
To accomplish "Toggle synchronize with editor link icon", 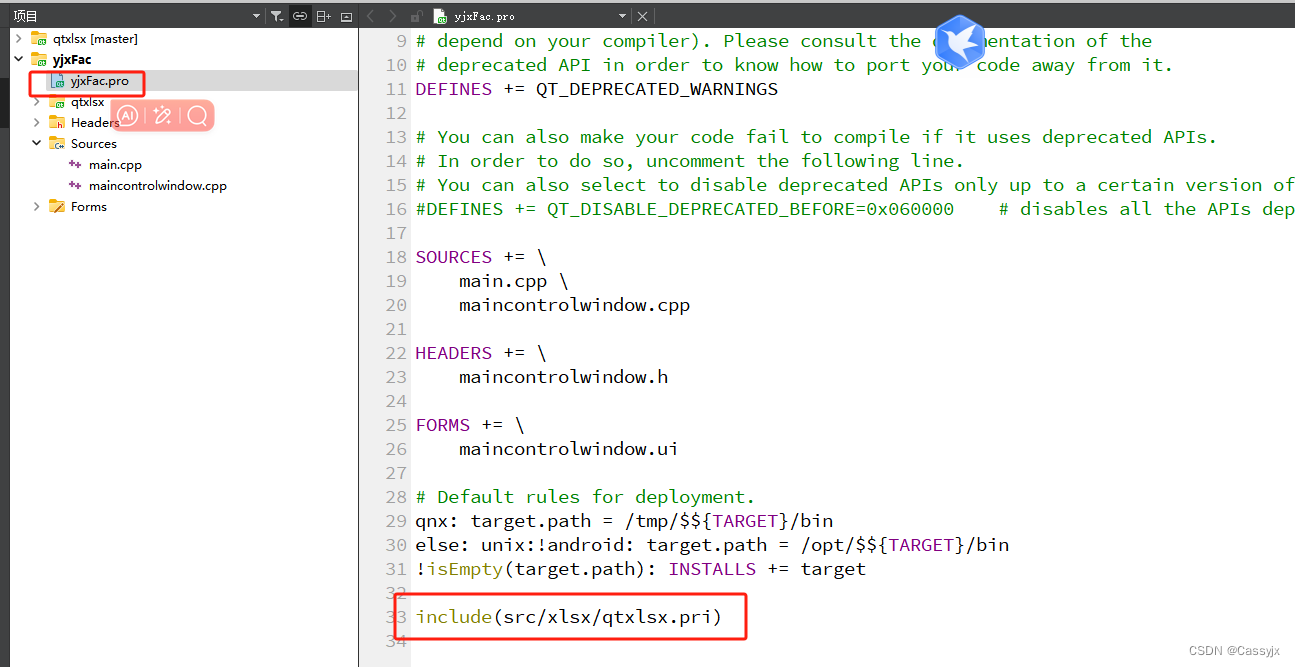I will click(x=299, y=16).
